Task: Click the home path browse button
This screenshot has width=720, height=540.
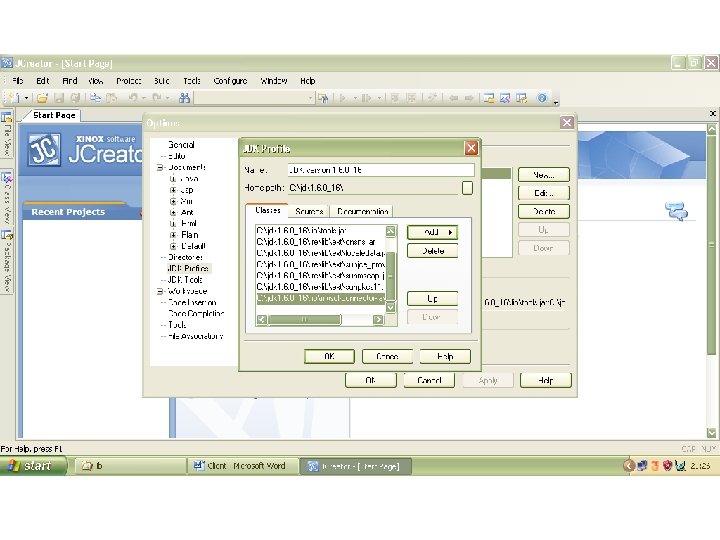Action: (x=467, y=188)
